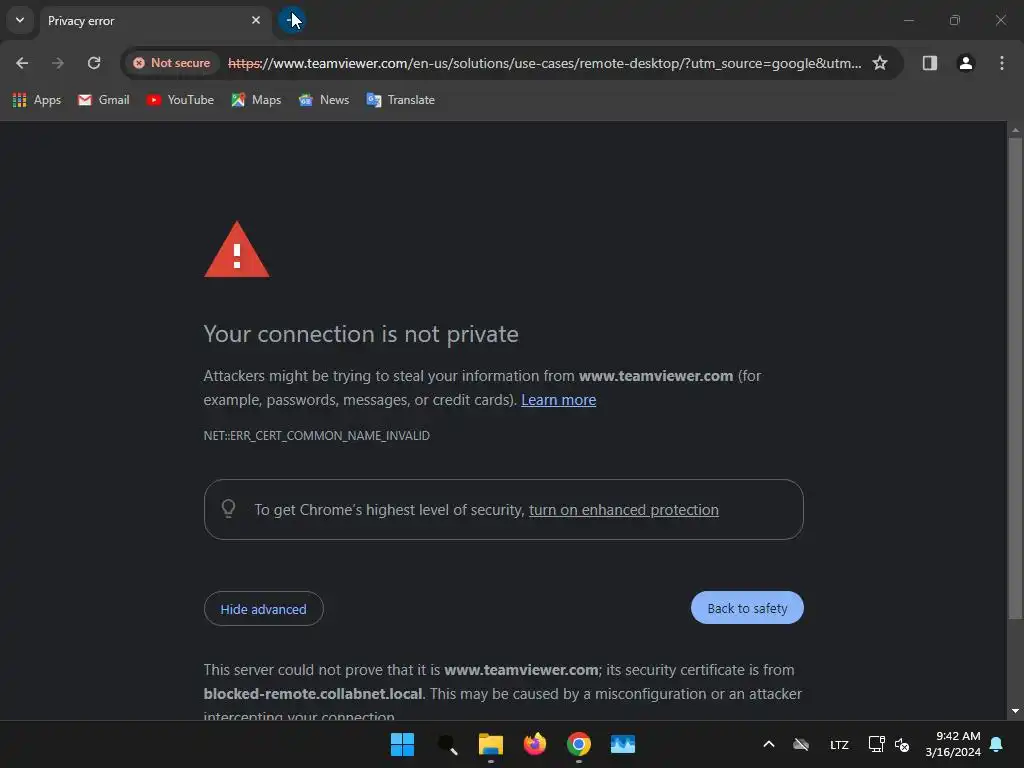Follow the Learn more link

pyautogui.click(x=558, y=400)
